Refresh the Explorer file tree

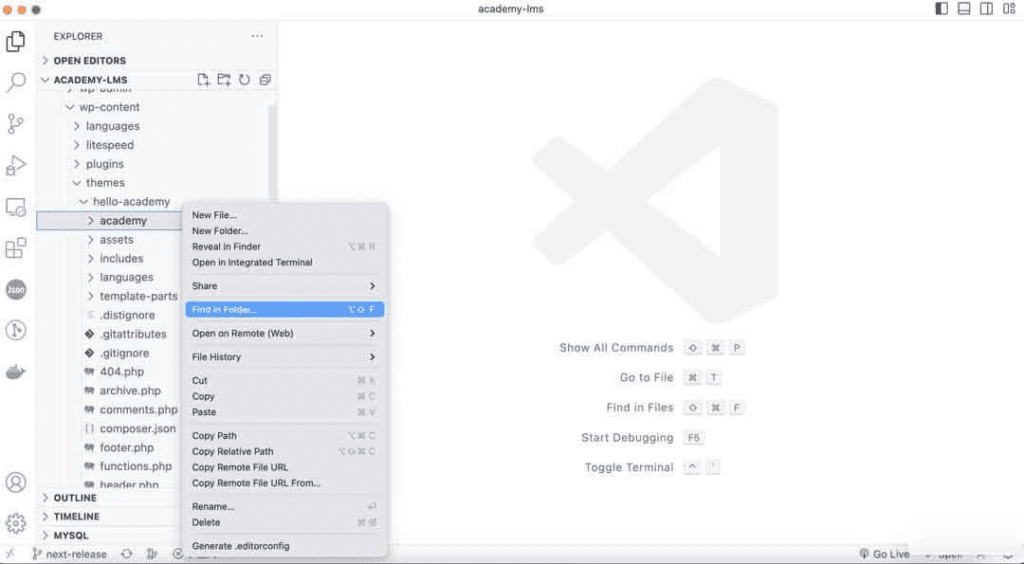coord(244,80)
